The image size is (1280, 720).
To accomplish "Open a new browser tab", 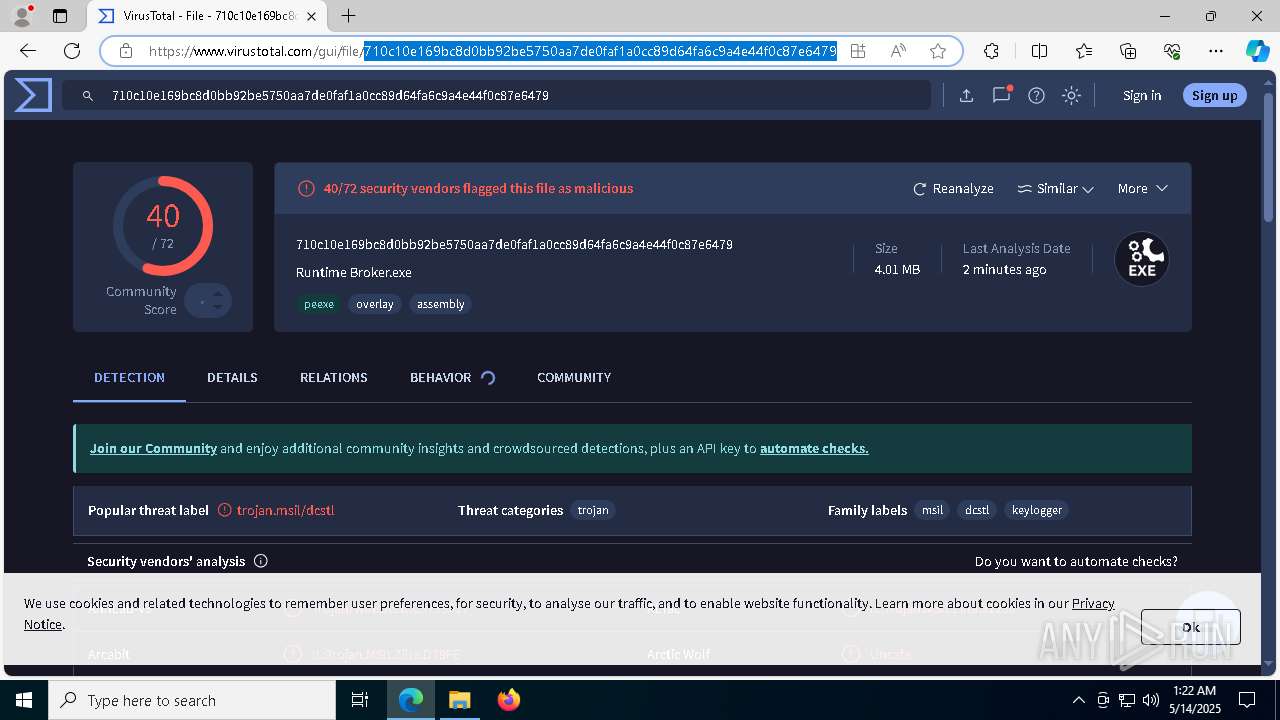I will pos(348,16).
